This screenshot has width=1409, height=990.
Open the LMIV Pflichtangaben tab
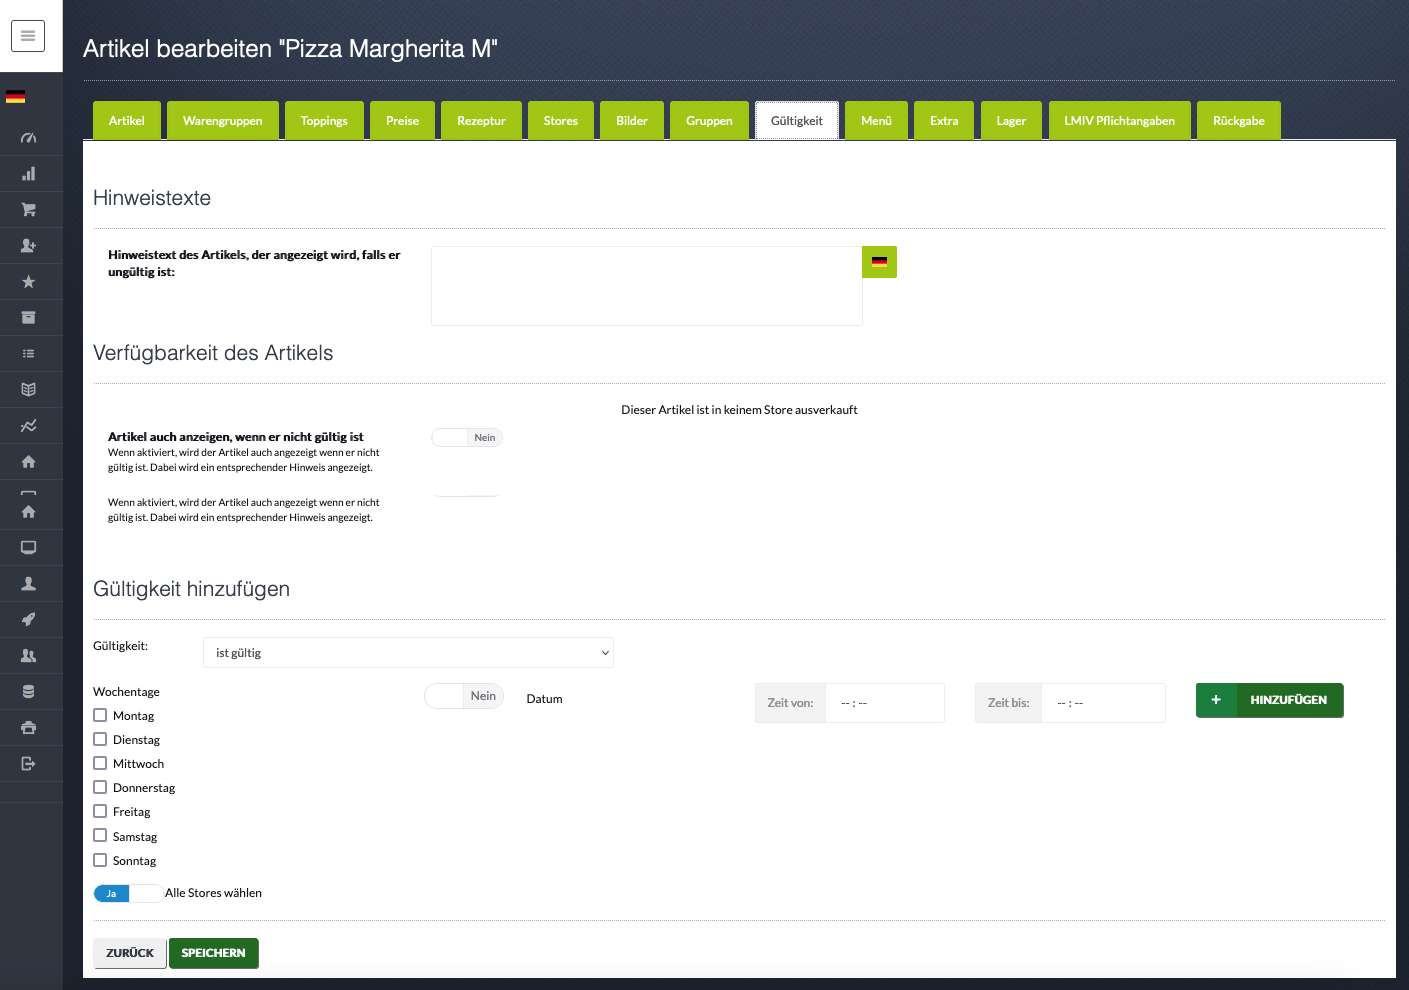[x=1120, y=120]
